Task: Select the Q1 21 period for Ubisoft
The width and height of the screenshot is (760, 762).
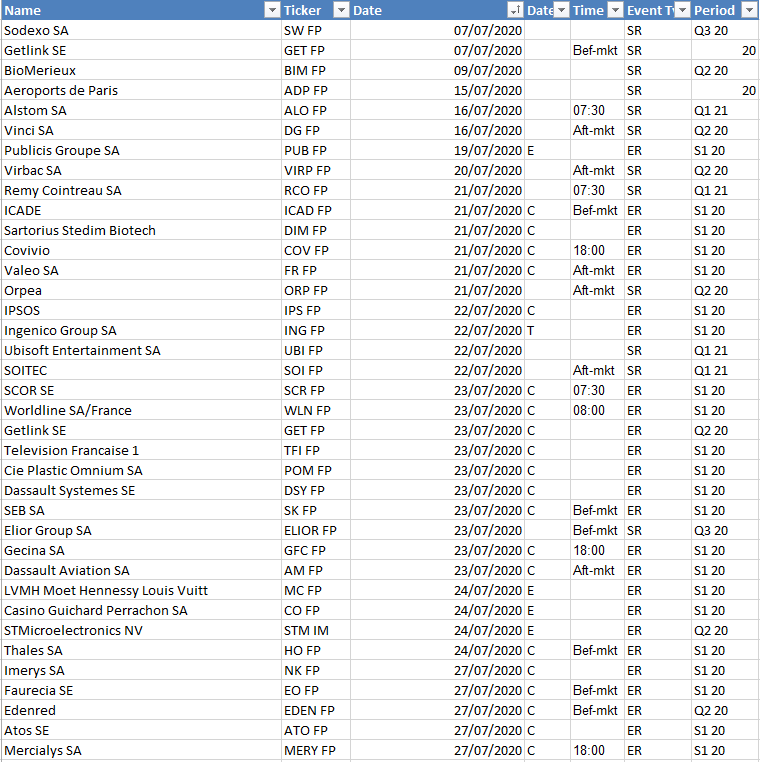Action: (x=725, y=350)
